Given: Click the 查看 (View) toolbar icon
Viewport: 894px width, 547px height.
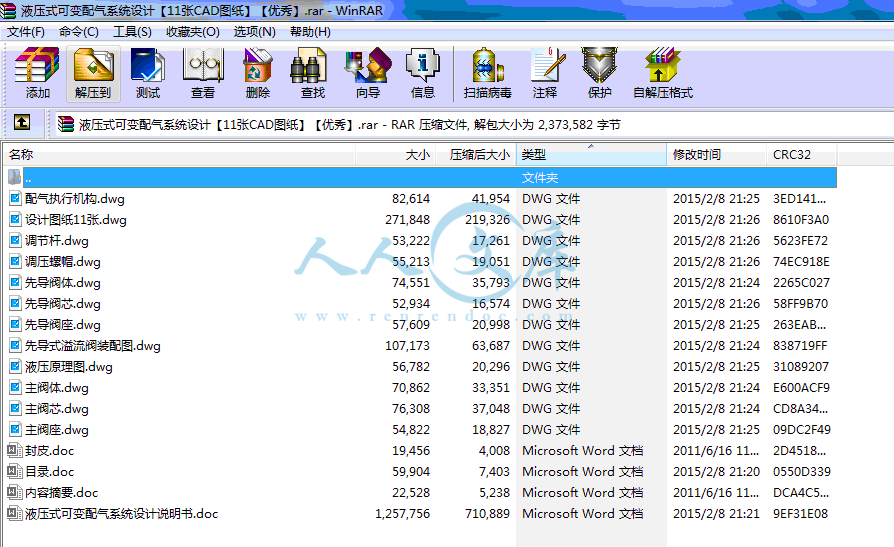Looking at the screenshot, I should click(x=202, y=65).
